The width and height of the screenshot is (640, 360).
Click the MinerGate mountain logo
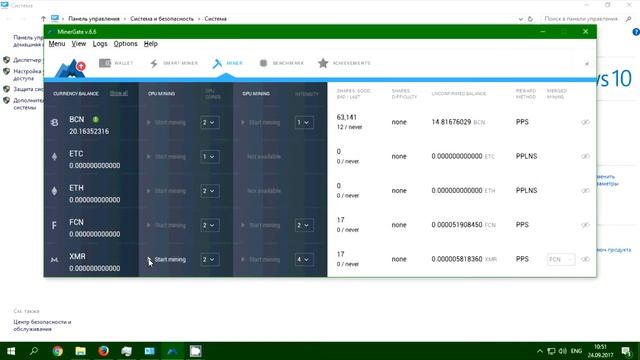[x=70, y=69]
